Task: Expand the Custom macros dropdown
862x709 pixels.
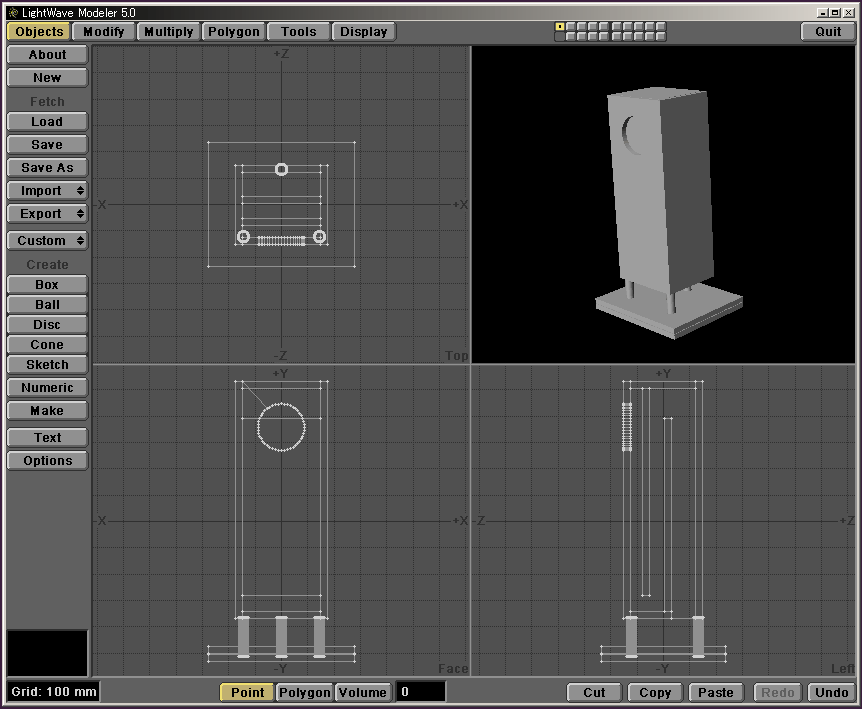Action: (x=47, y=241)
